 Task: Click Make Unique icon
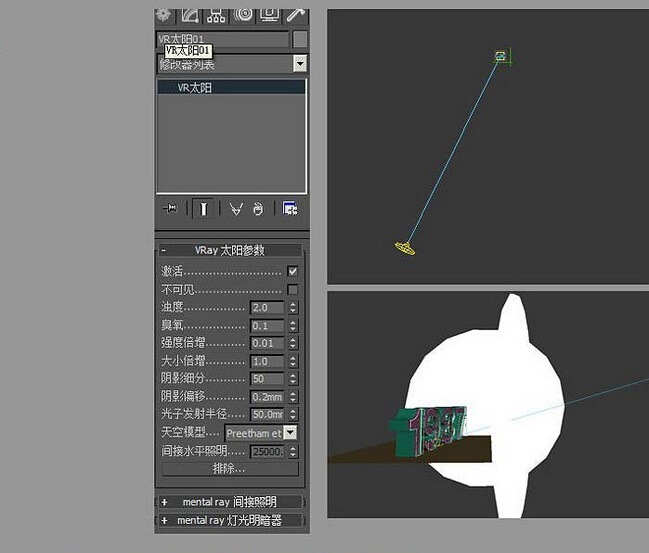[236, 209]
